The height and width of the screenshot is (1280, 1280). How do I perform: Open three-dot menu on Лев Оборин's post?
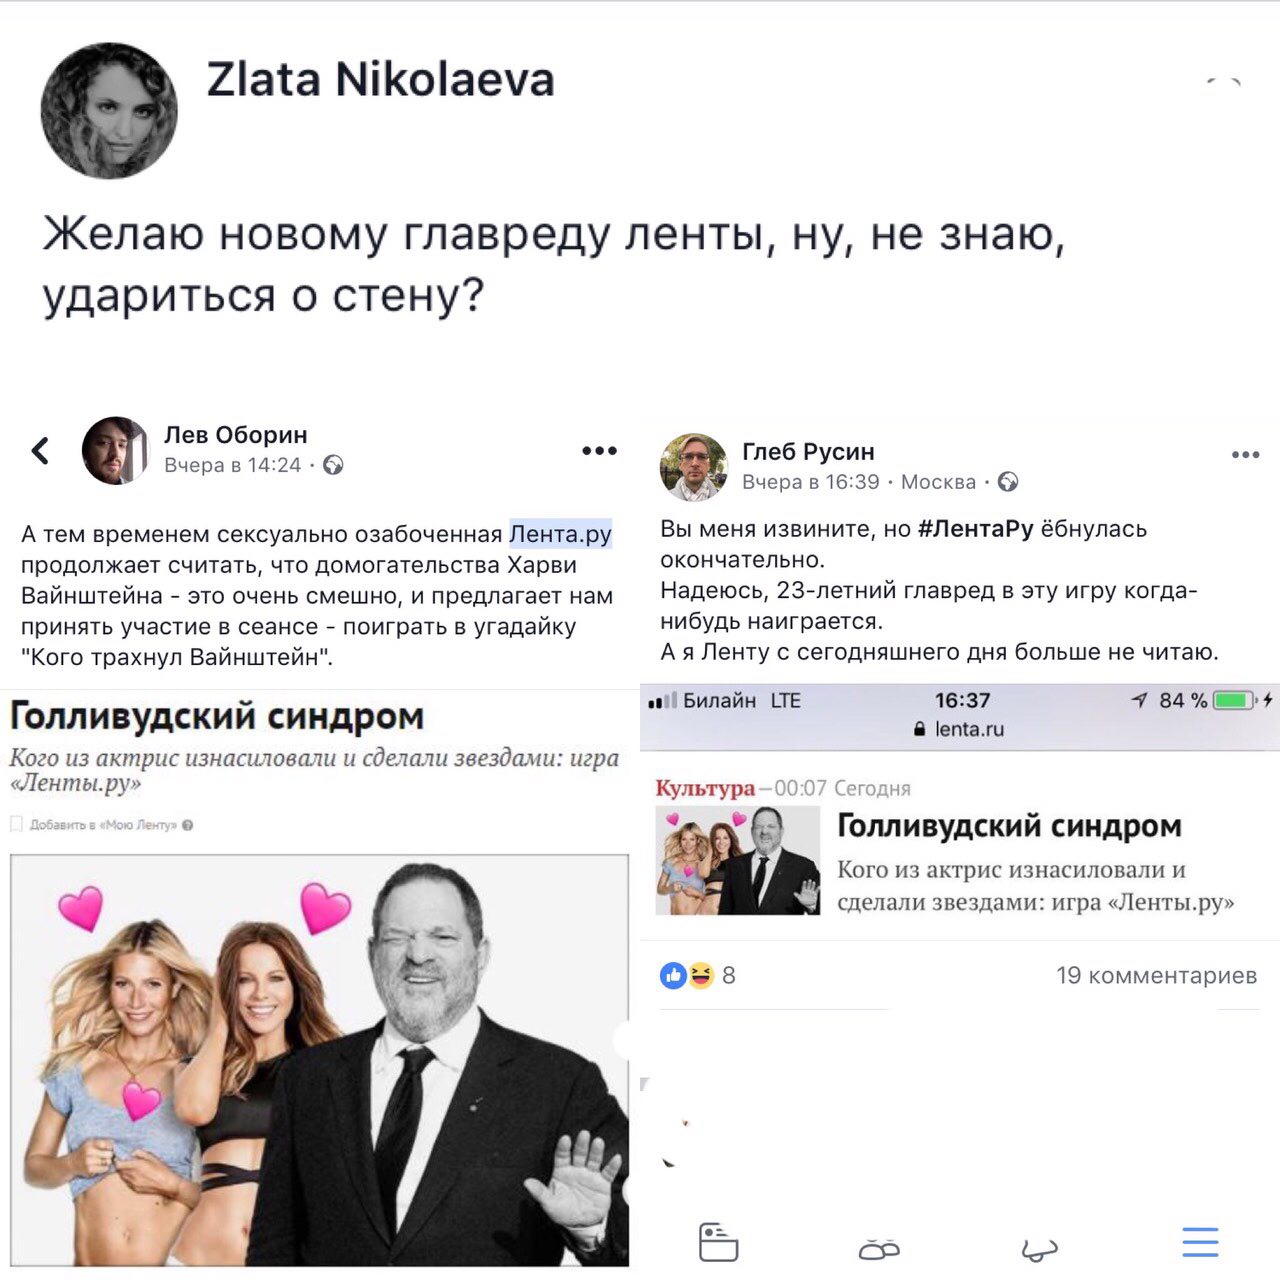599,451
